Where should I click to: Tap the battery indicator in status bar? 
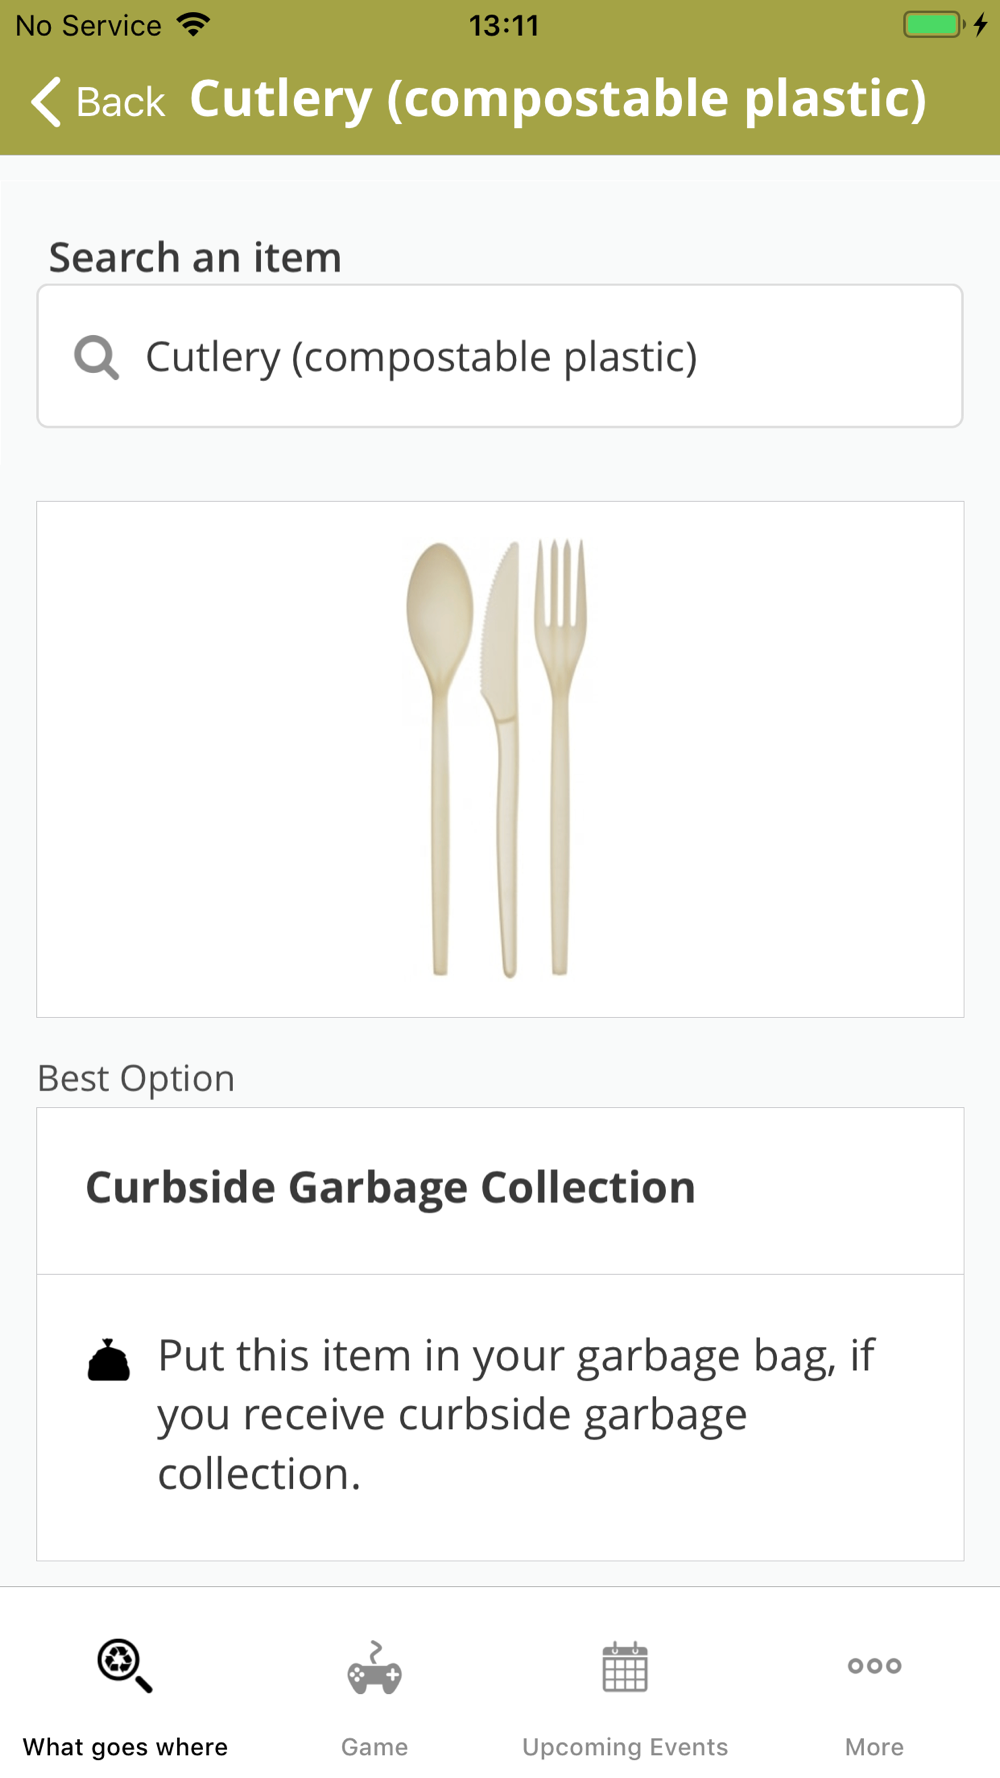click(933, 24)
